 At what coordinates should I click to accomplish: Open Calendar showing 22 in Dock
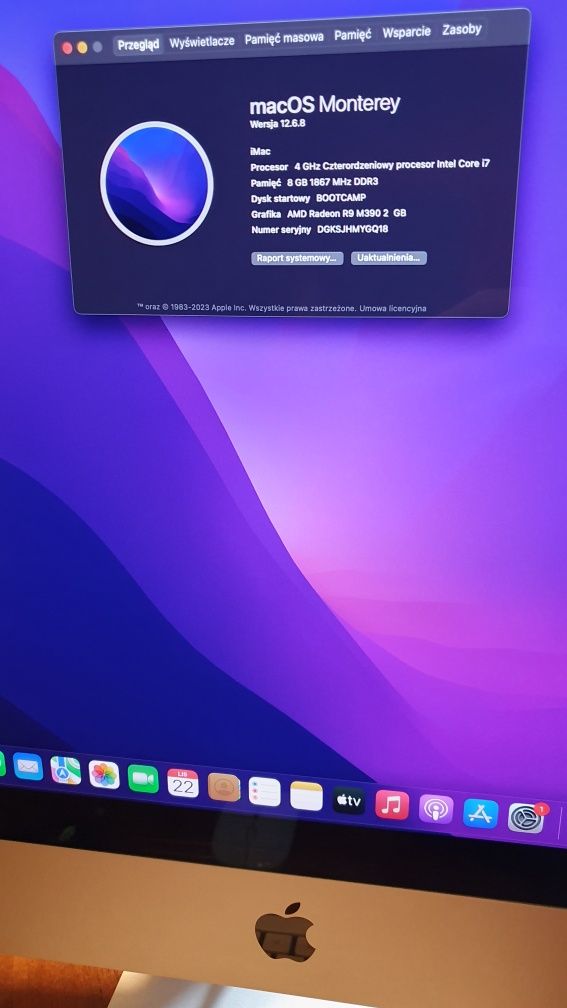[183, 784]
